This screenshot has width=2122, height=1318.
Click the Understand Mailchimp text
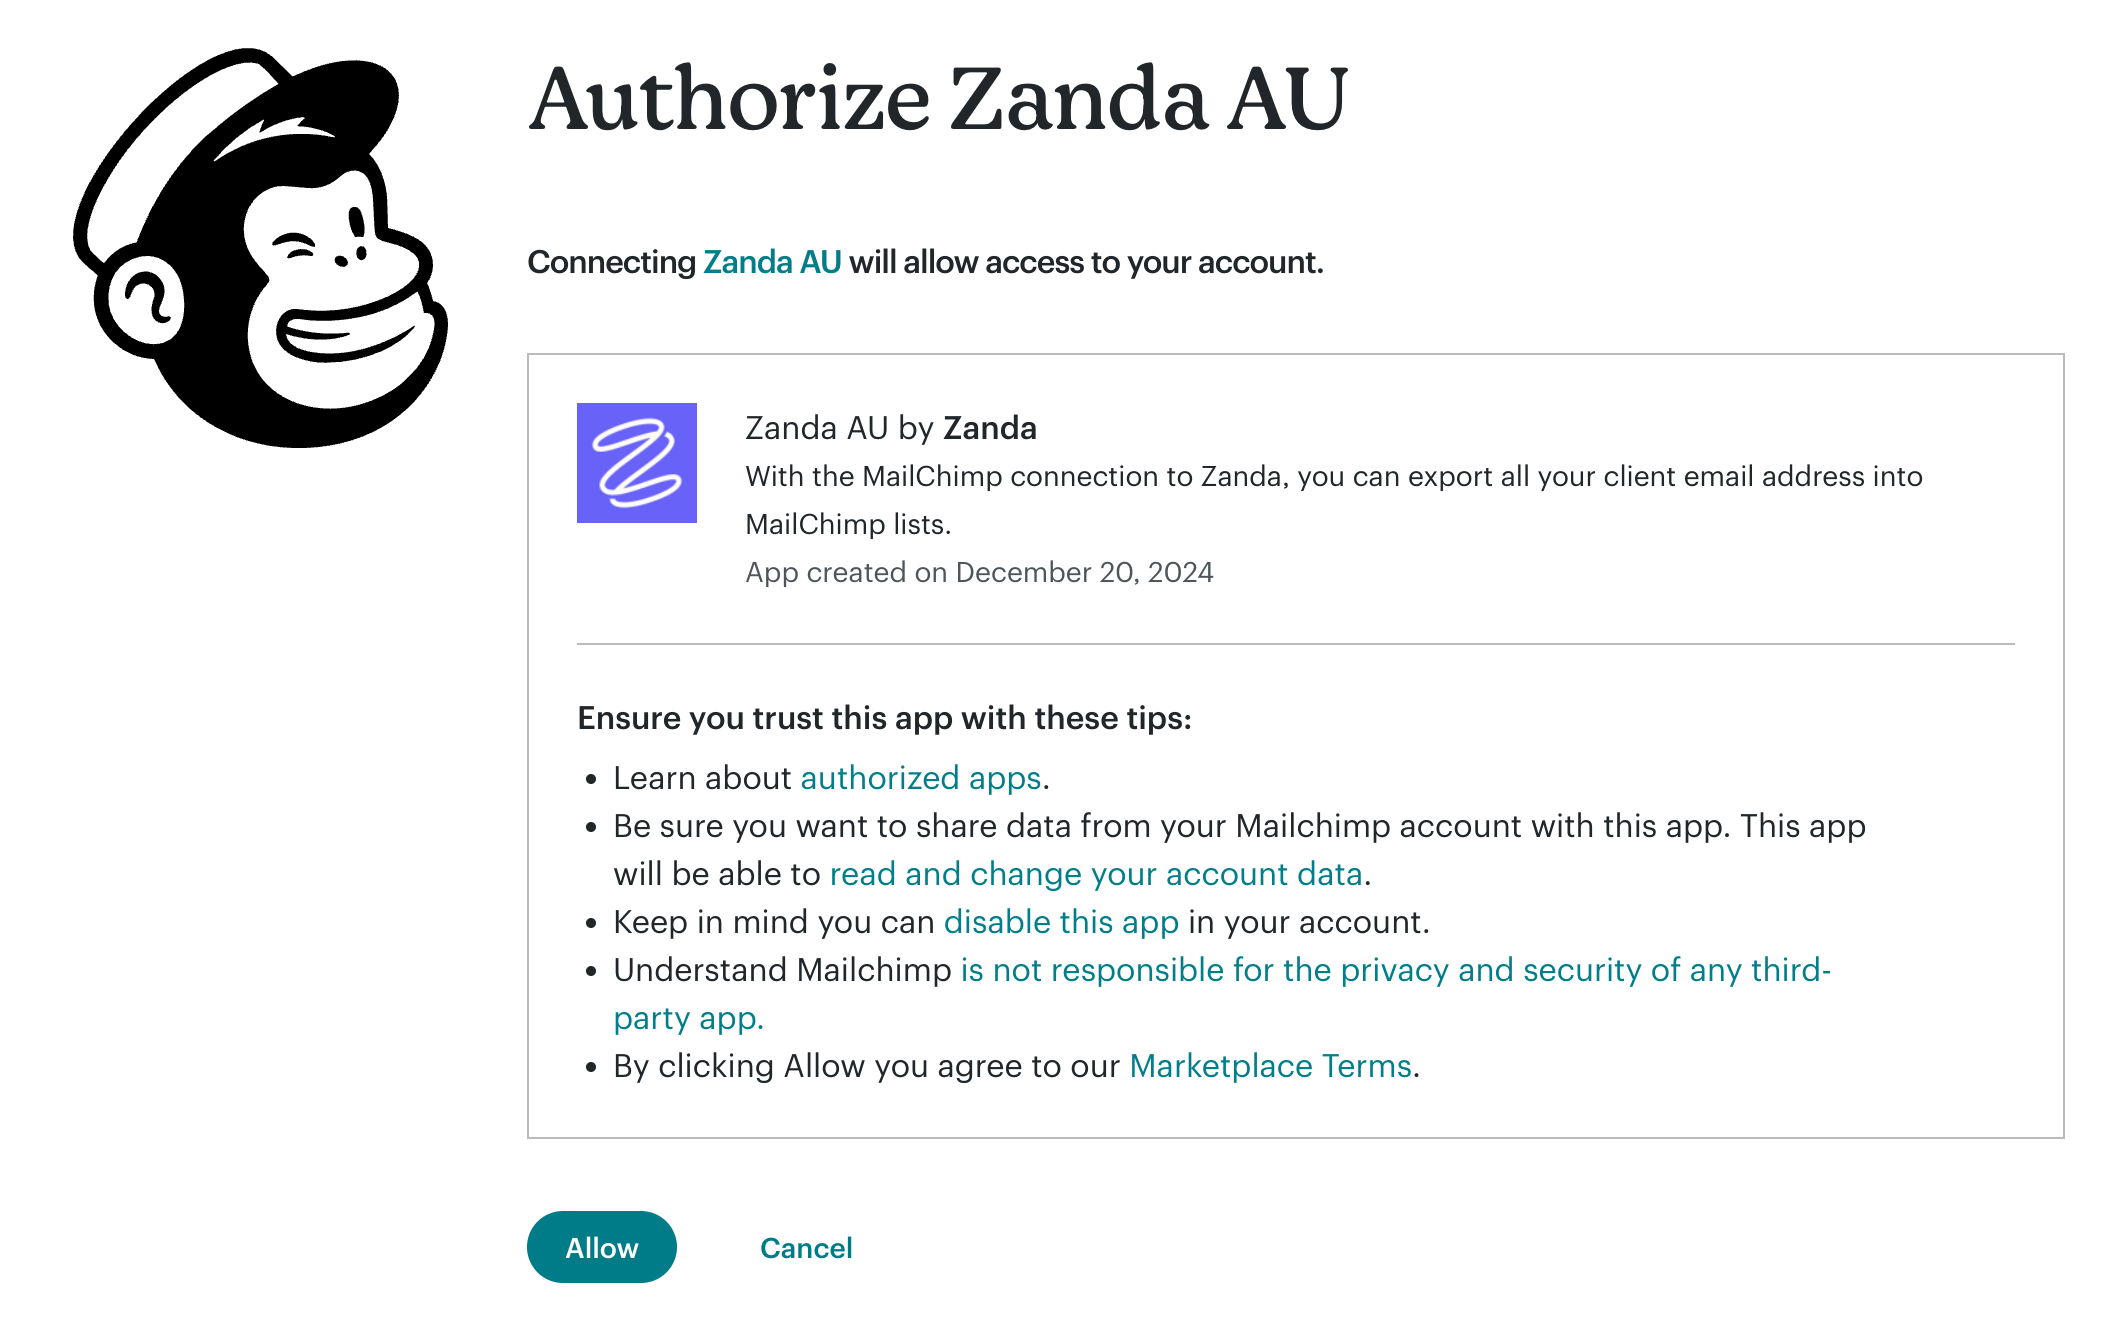782,970
